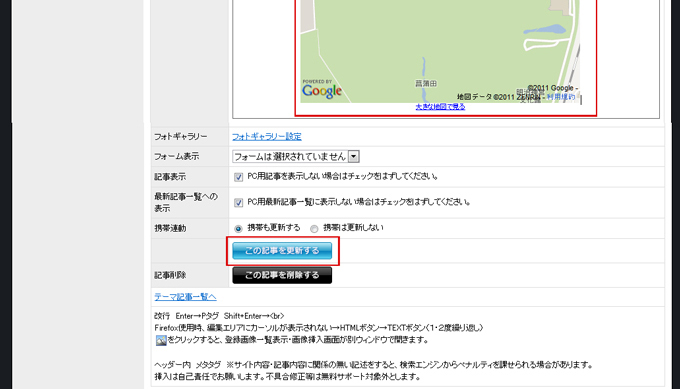This screenshot has width=680, height=389.
Task: Click the この記事を削除する button
Action: pyautogui.click(x=282, y=275)
